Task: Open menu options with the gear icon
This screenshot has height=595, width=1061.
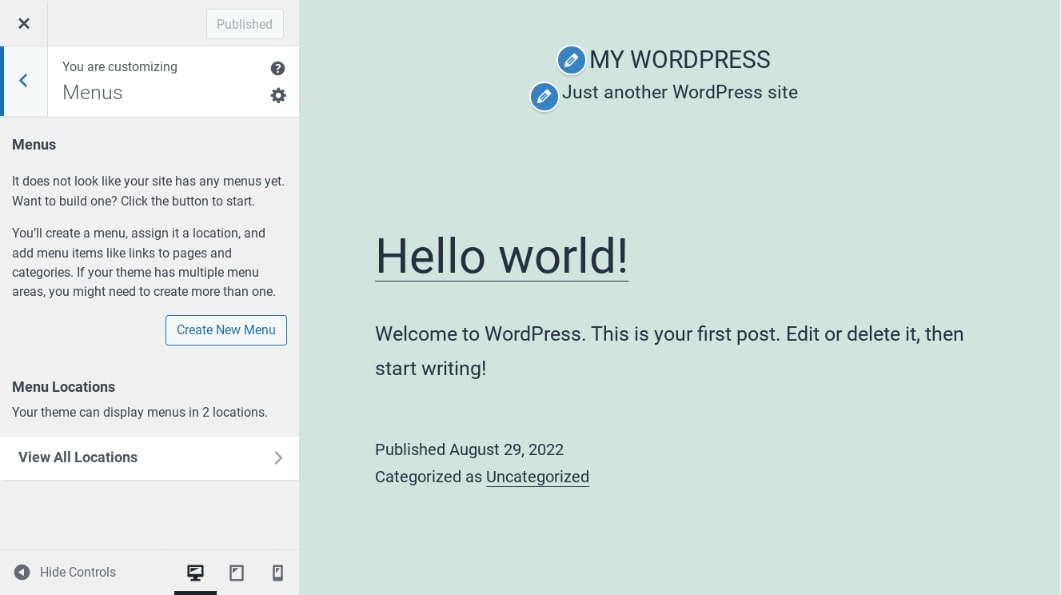Action: pyautogui.click(x=278, y=95)
